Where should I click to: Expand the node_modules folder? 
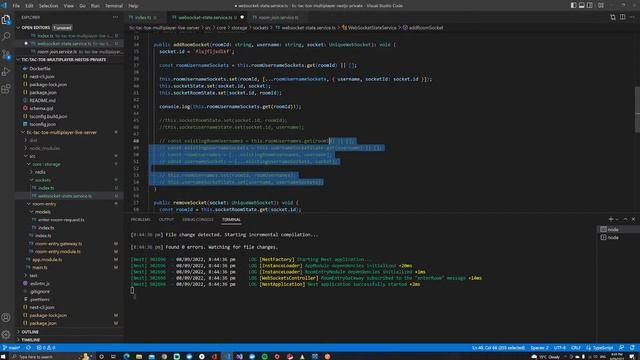point(45,148)
